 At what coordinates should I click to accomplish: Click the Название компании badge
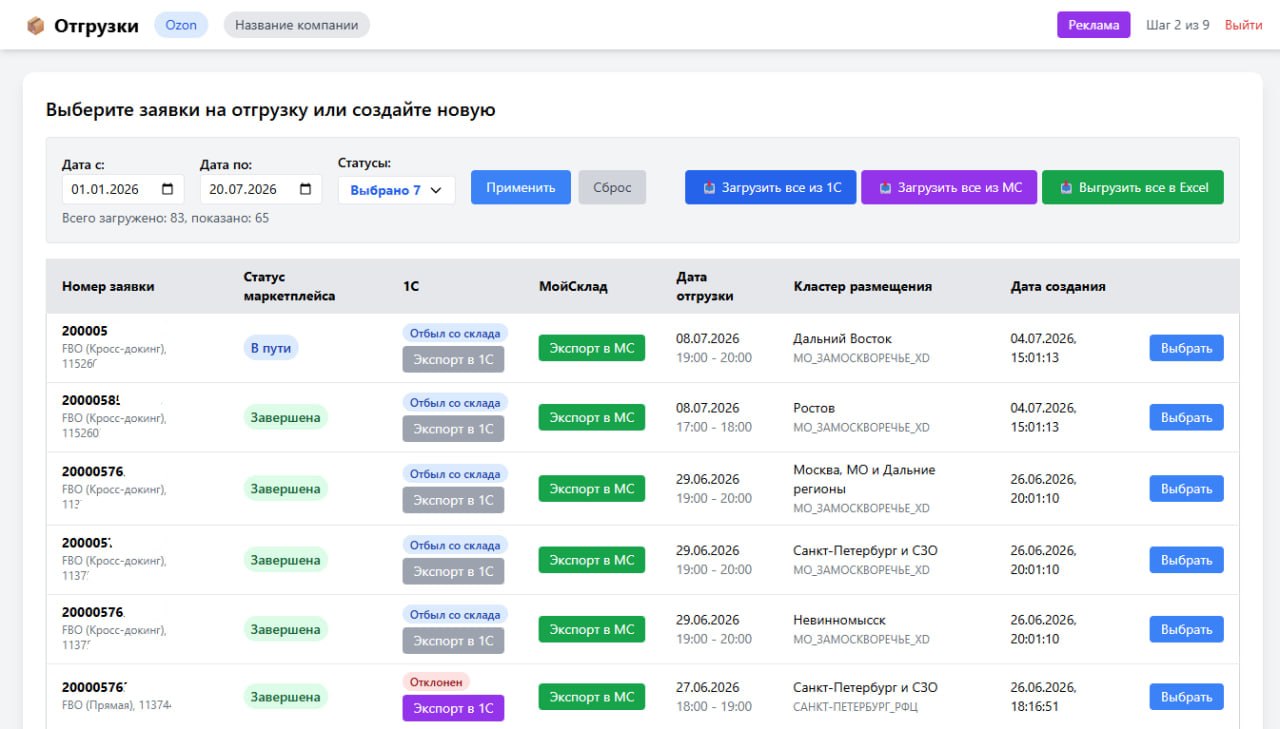coord(297,25)
